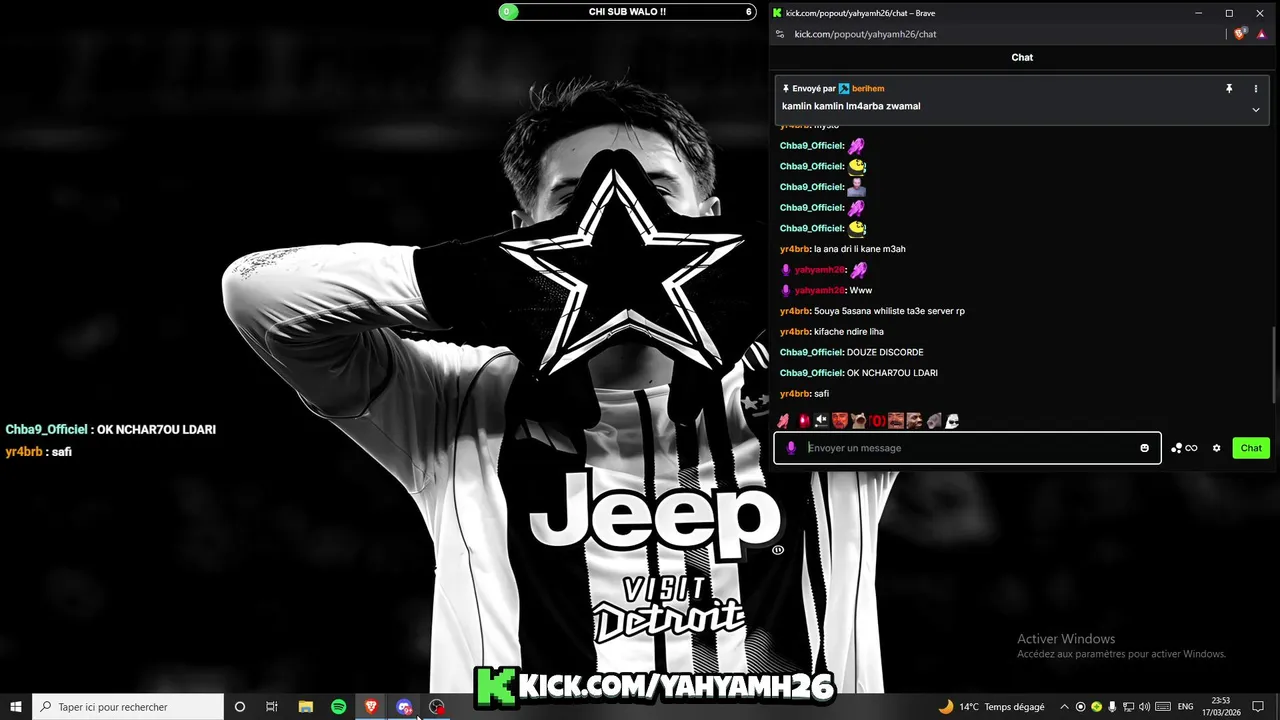Viewport: 1280px width, 720px height.
Task: Open berihem's profile from the pinned message
Action: pos(868,89)
